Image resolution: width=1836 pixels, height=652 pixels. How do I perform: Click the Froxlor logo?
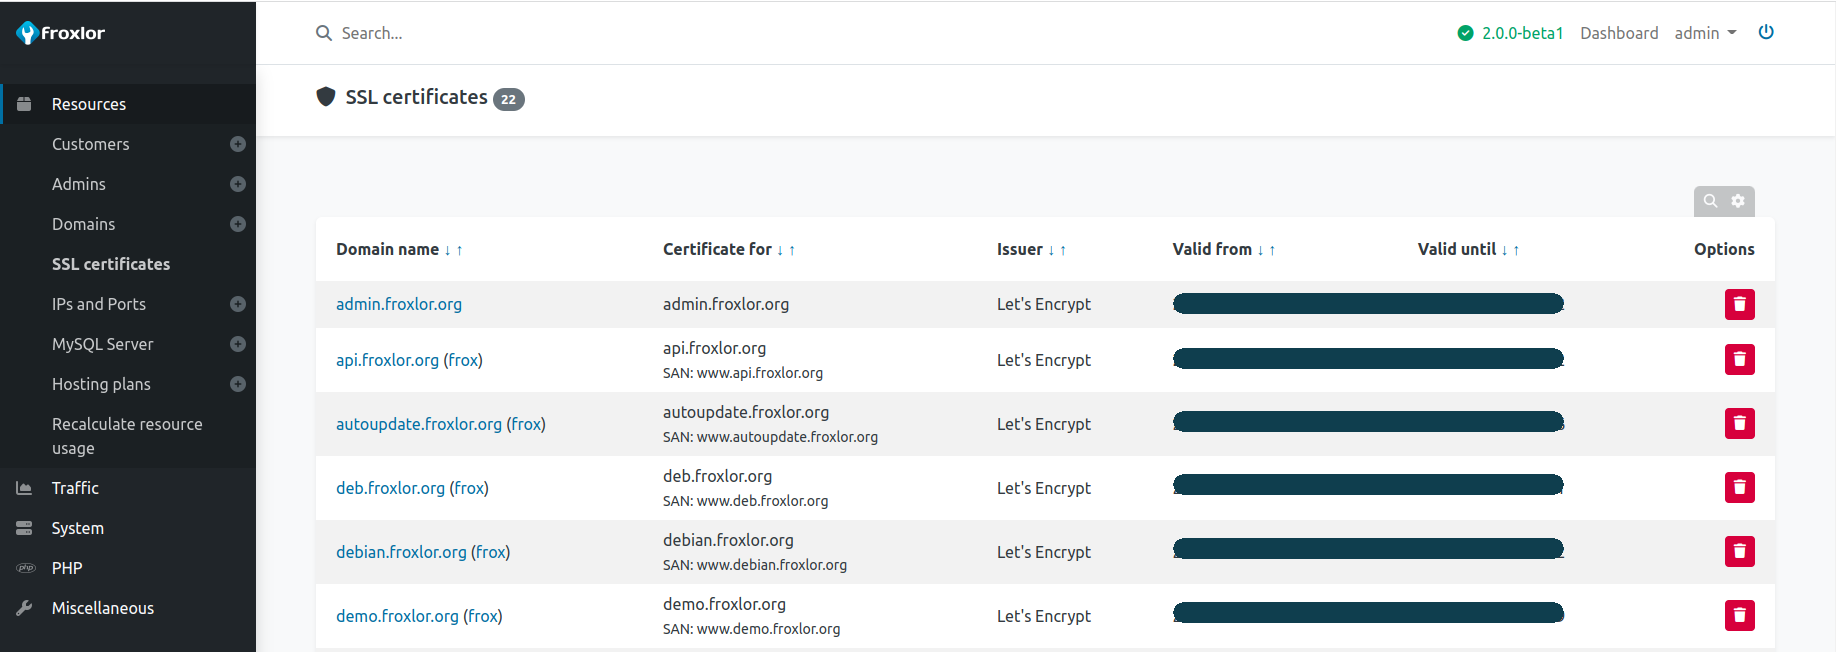(61, 33)
